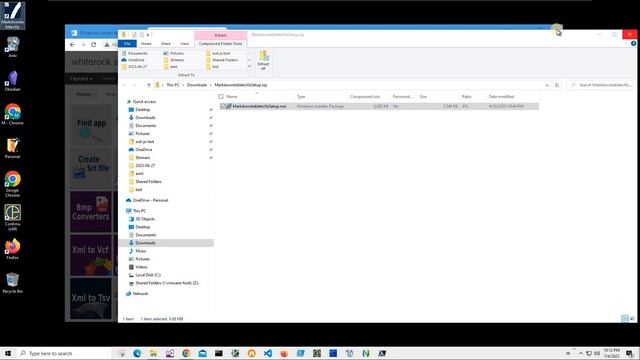Select Compressed Folder Tools tab
This screenshot has width=640, height=360.
click(x=220, y=43)
